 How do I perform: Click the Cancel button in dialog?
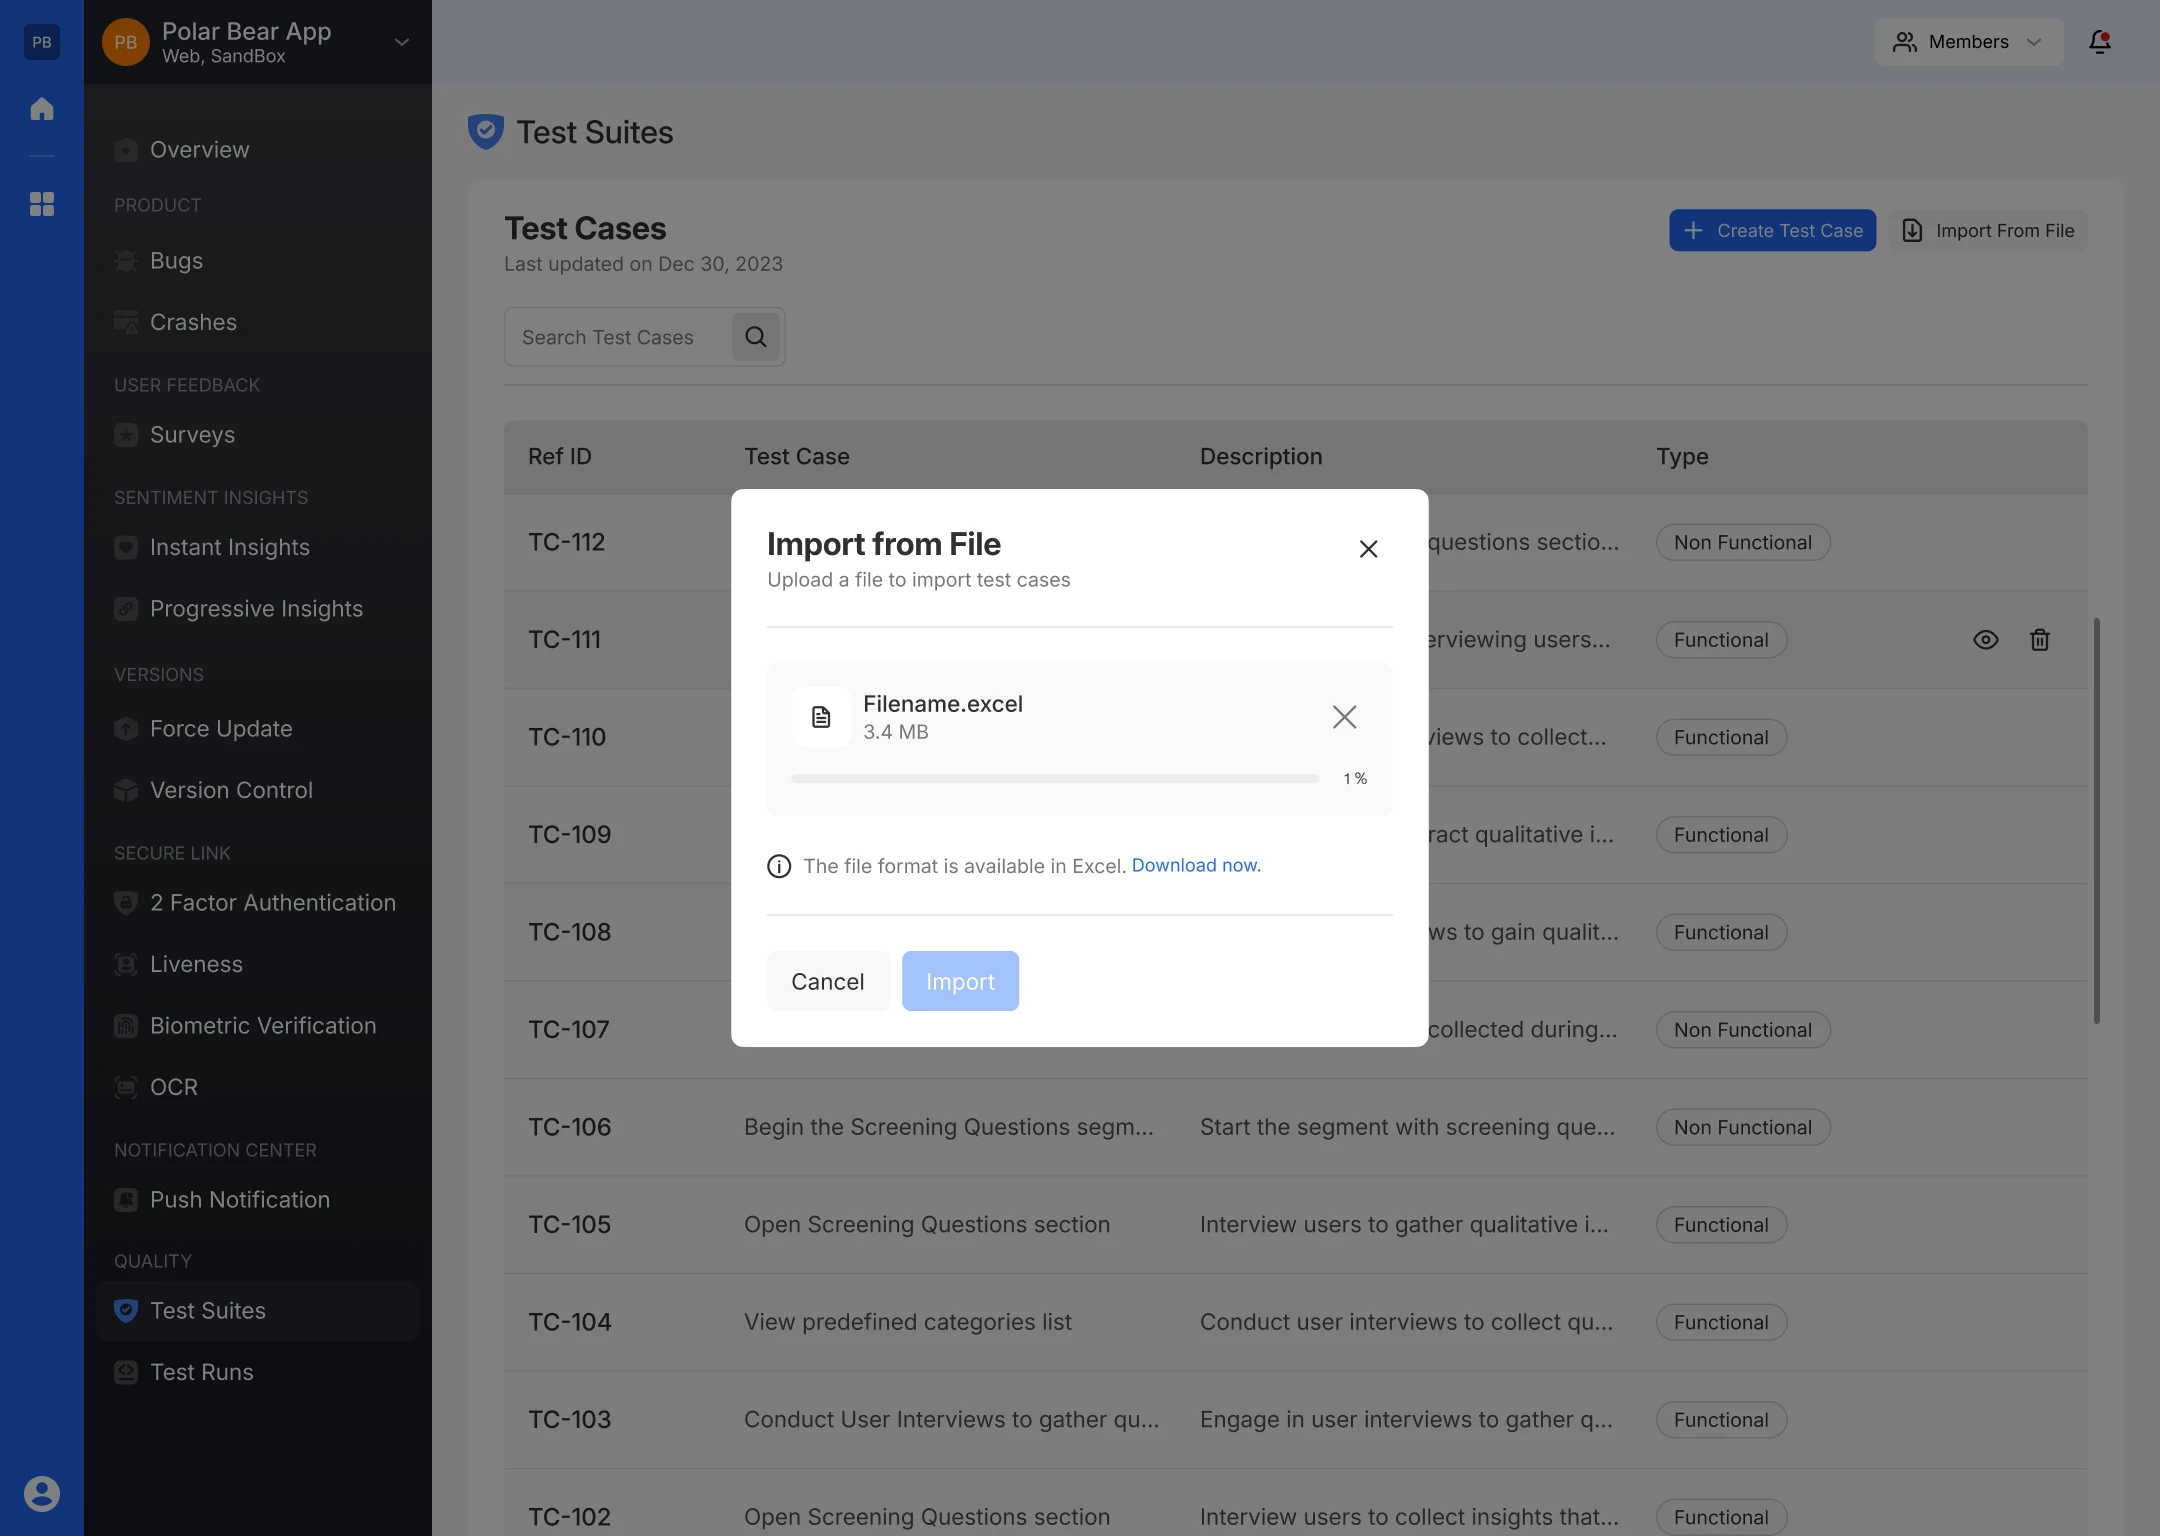coord(828,981)
